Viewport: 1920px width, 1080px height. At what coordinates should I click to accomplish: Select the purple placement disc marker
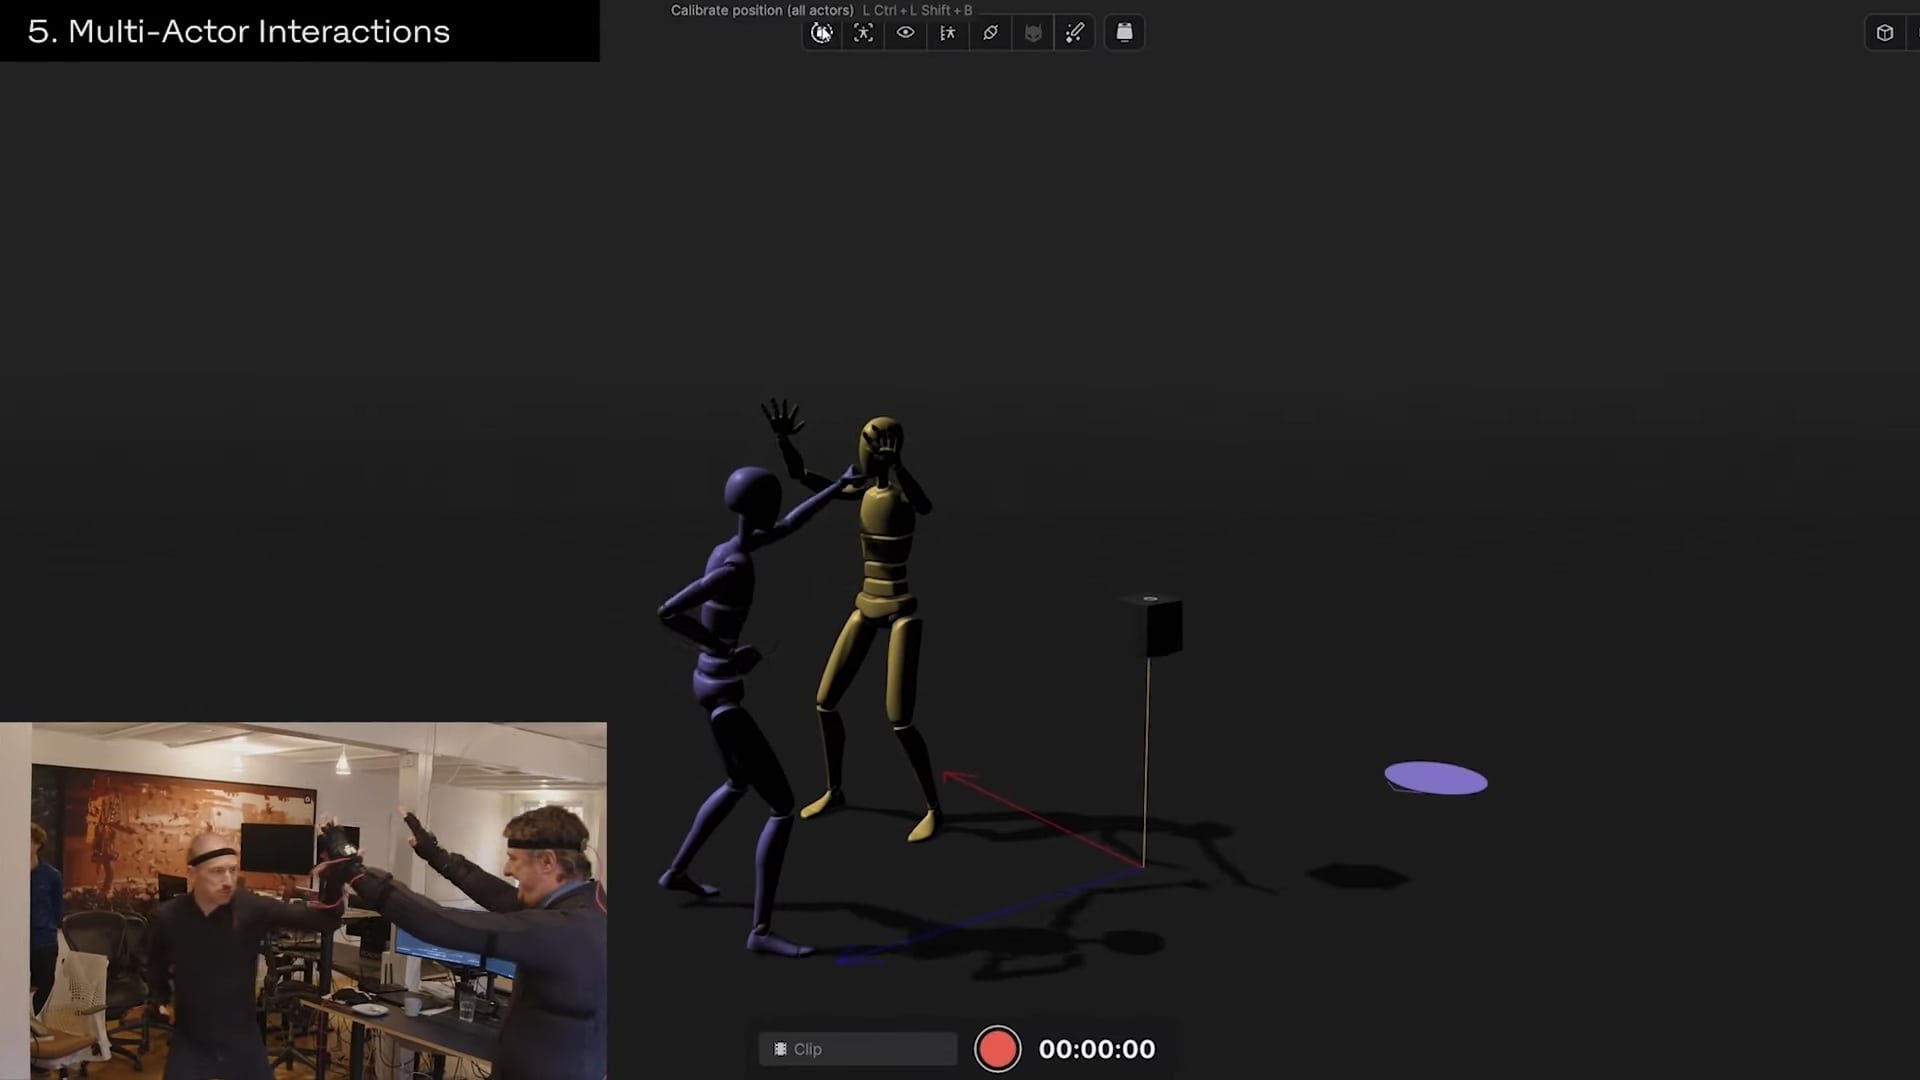pos(1435,778)
